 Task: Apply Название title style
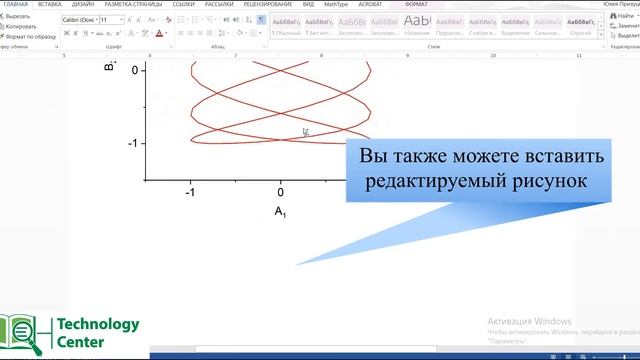pyautogui.click(x=417, y=26)
